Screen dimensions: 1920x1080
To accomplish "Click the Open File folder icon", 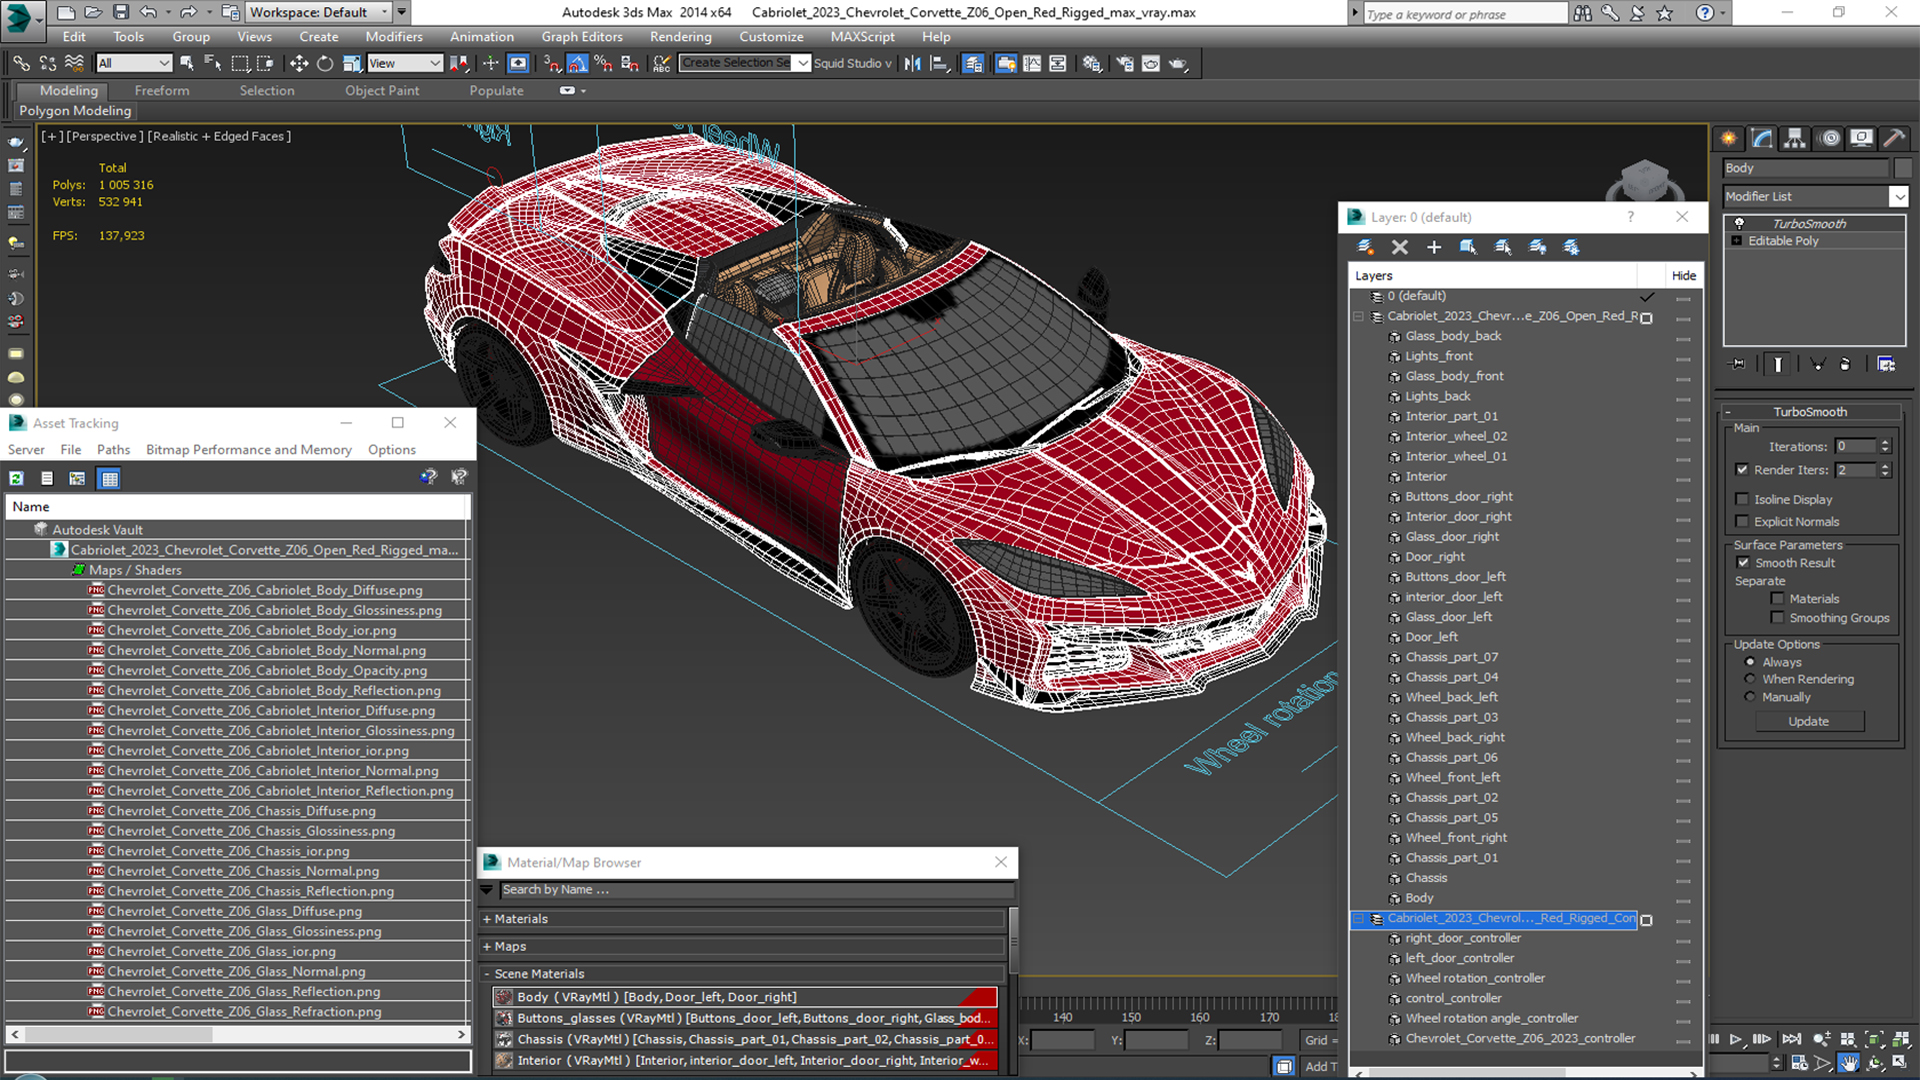I will [x=93, y=12].
